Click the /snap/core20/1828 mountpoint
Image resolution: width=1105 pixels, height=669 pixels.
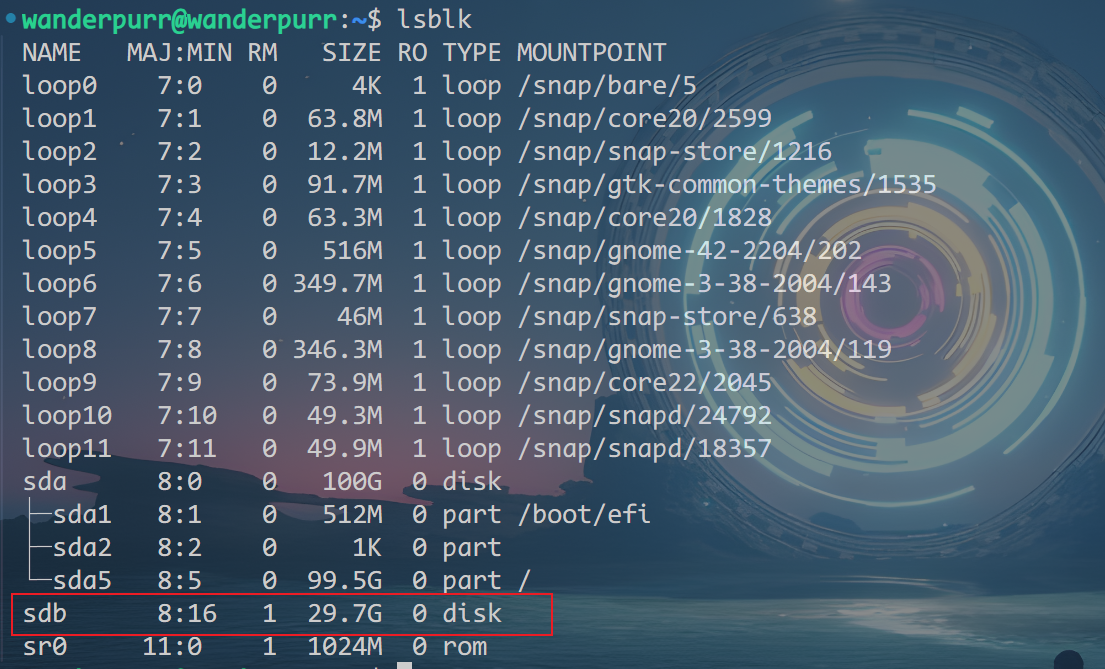(645, 218)
